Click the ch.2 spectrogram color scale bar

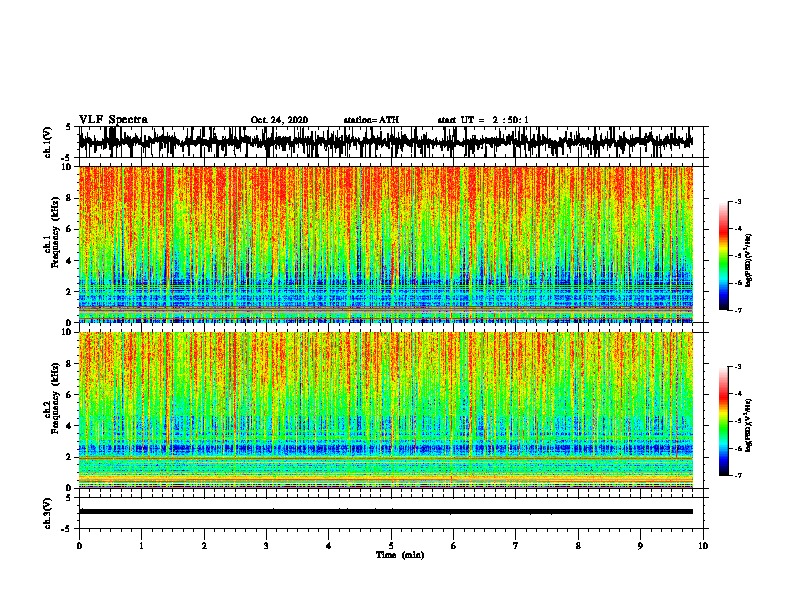[x=724, y=421]
